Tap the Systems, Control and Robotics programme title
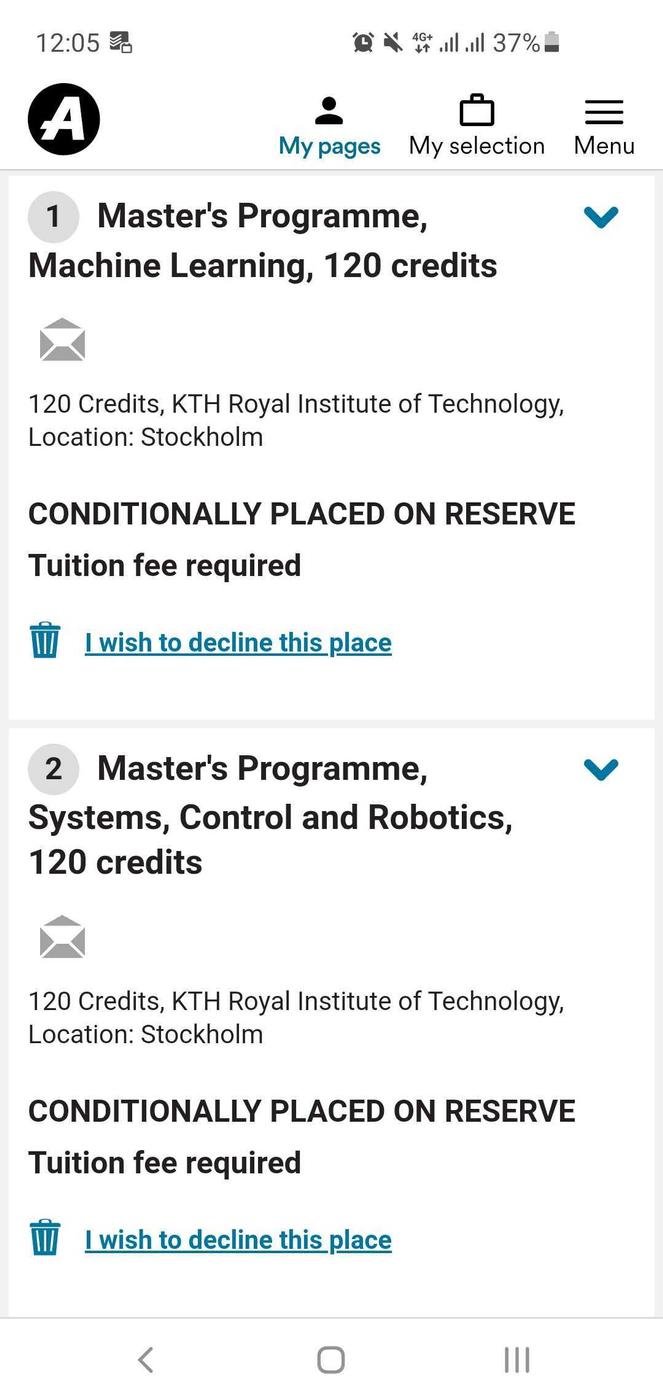 tap(270, 816)
